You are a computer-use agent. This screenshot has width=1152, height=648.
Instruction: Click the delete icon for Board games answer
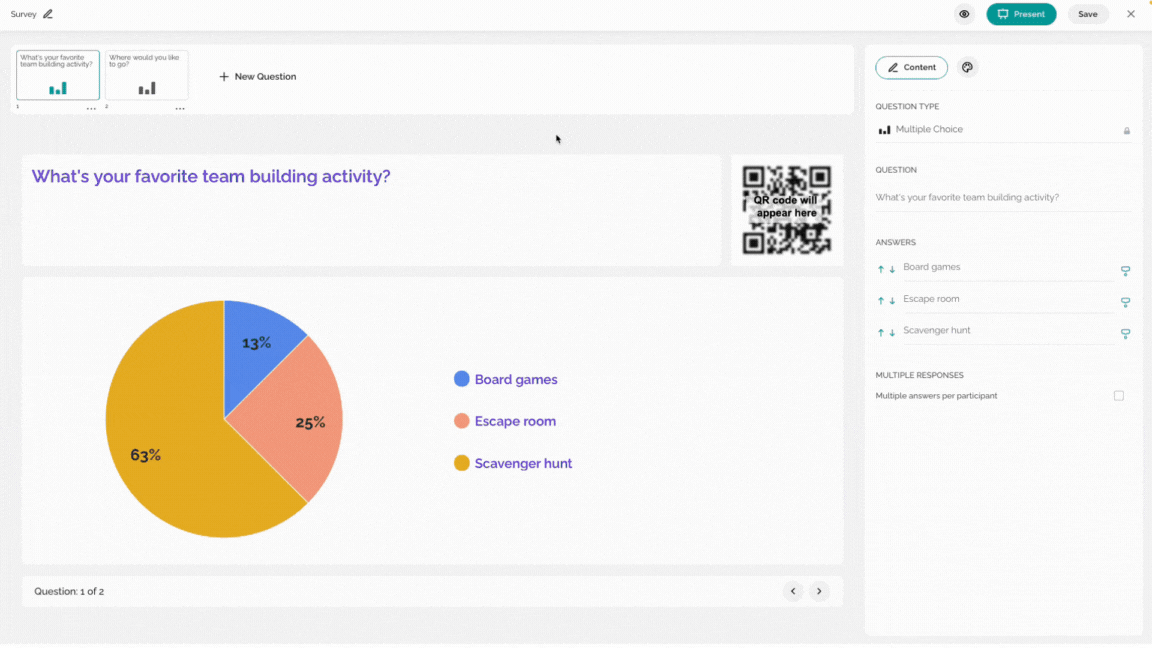[1125, 271]
